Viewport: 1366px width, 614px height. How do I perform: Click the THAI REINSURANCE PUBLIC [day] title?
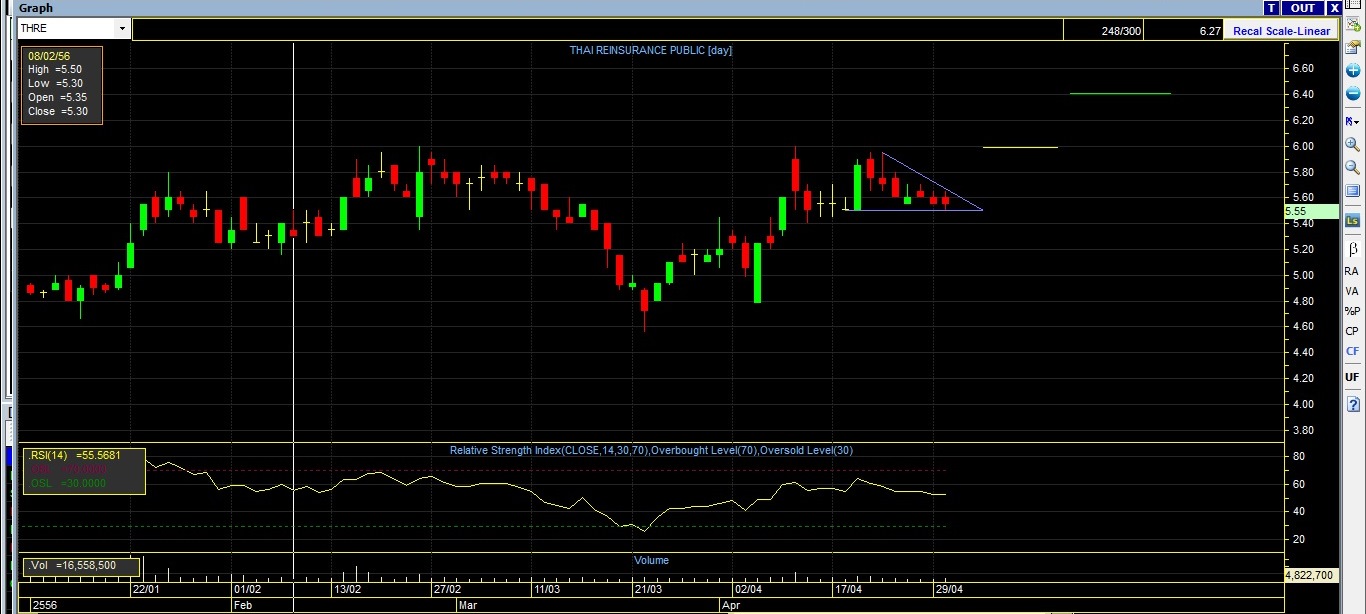point(651,50)
